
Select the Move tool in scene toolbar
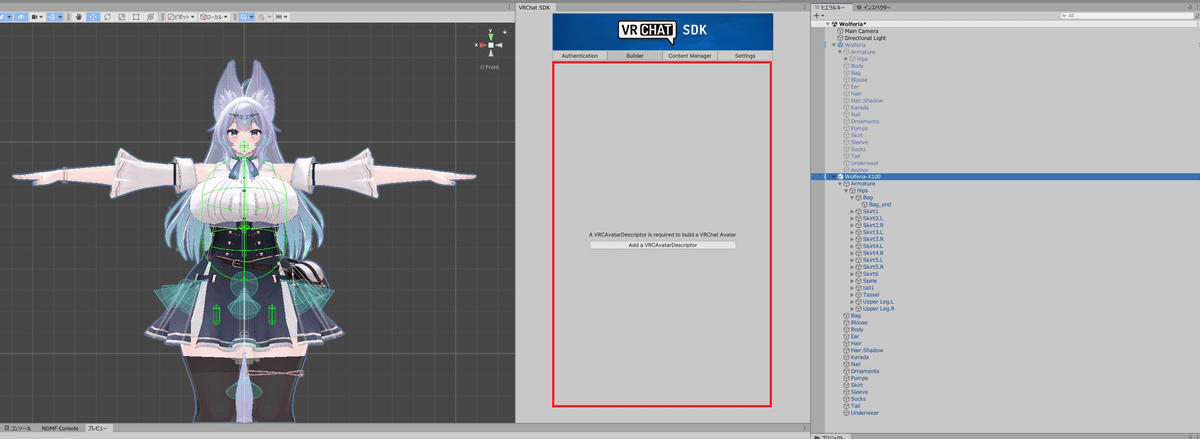(93, 17)
